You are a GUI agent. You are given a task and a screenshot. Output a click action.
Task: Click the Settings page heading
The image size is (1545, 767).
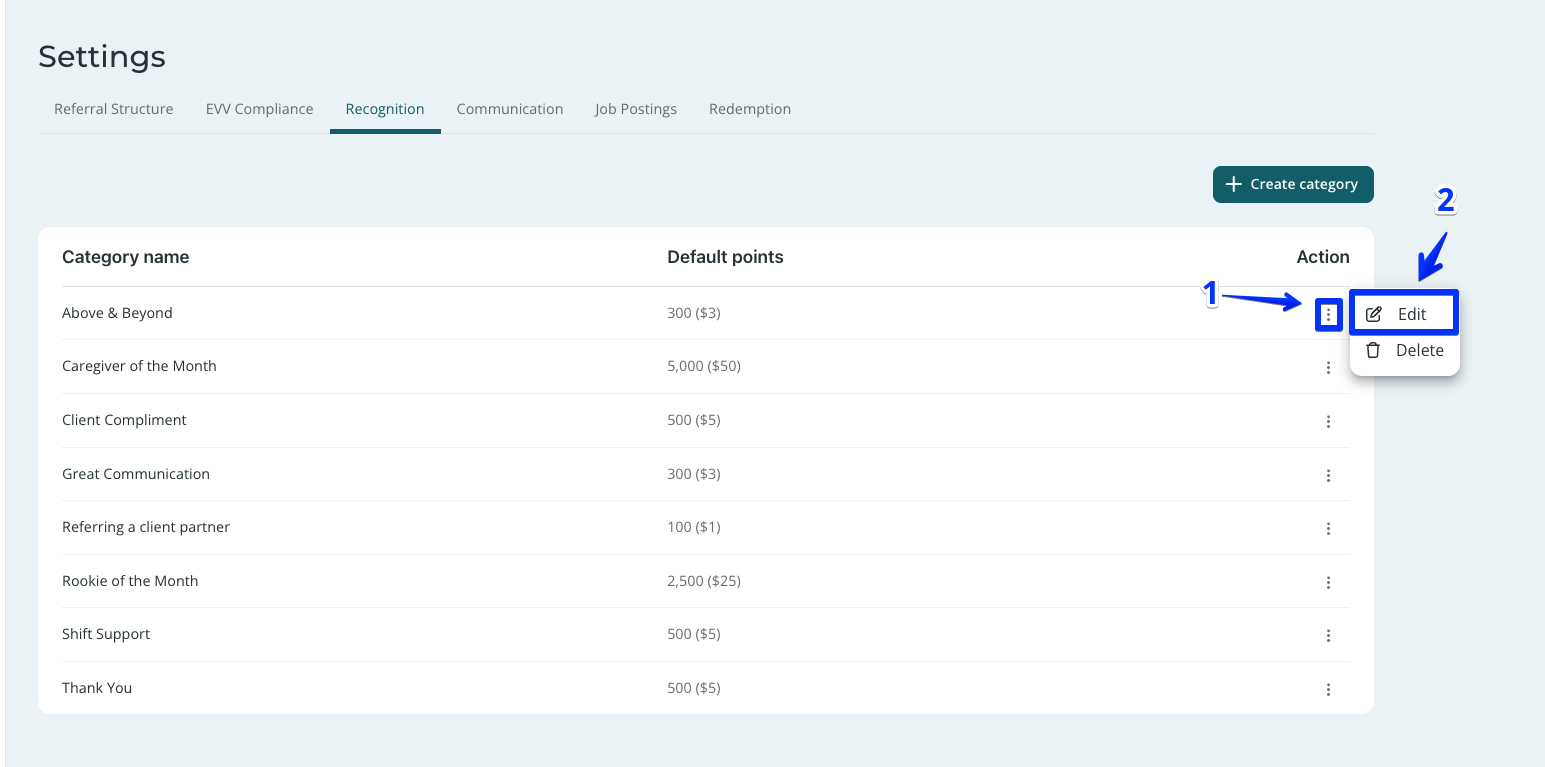point(102,57)
